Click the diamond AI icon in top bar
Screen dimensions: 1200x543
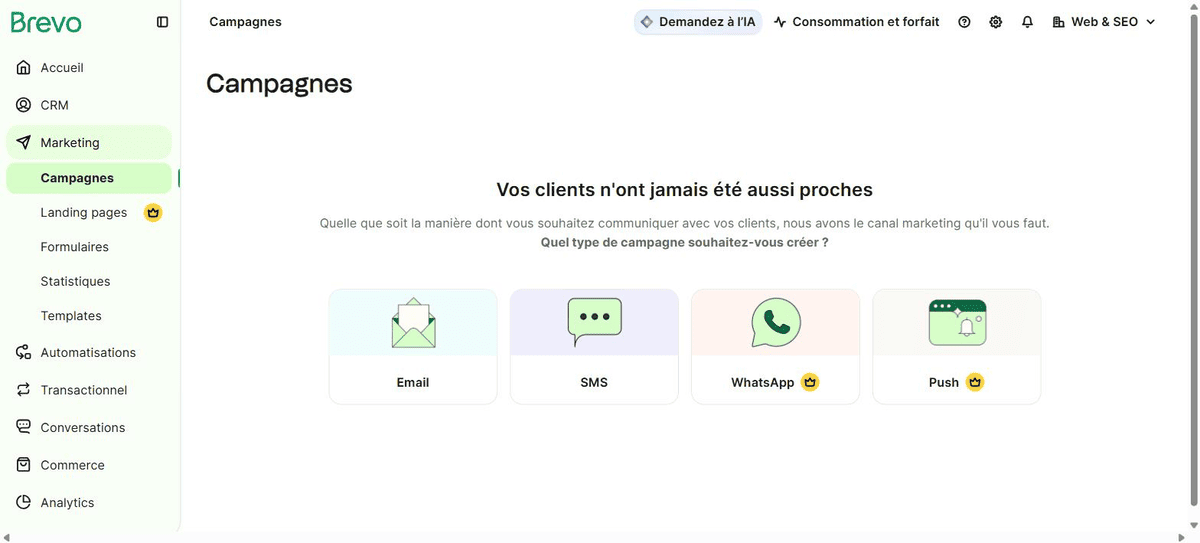click(x=647, y=22)
